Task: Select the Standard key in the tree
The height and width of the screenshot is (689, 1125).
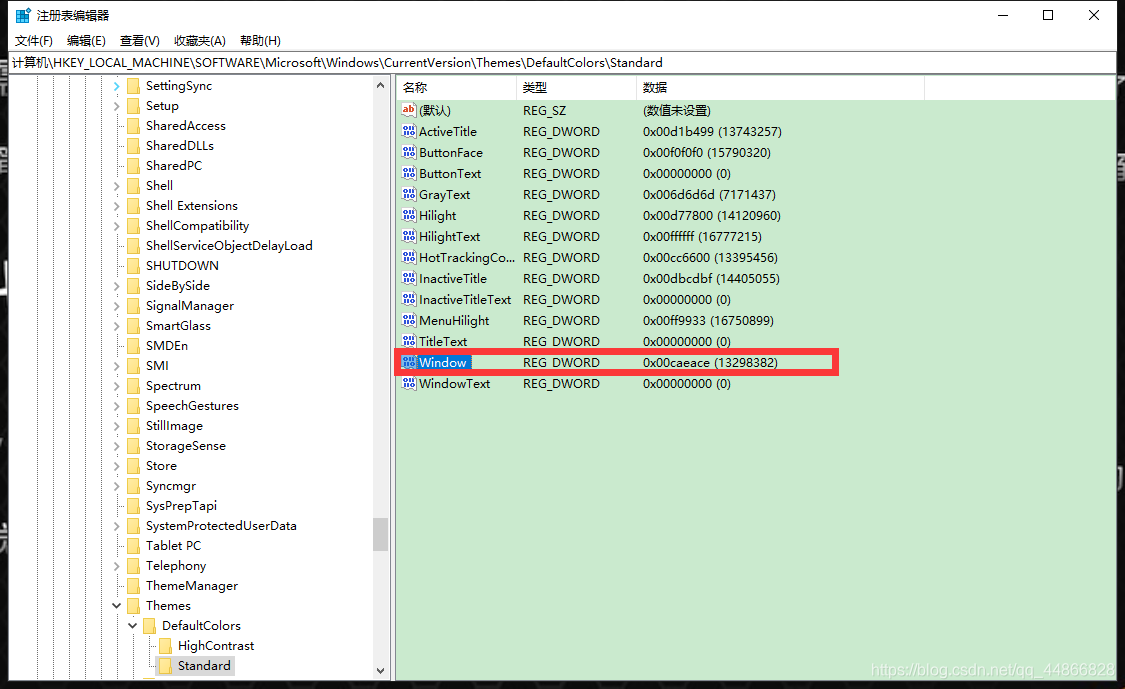Action: (204, 666)
